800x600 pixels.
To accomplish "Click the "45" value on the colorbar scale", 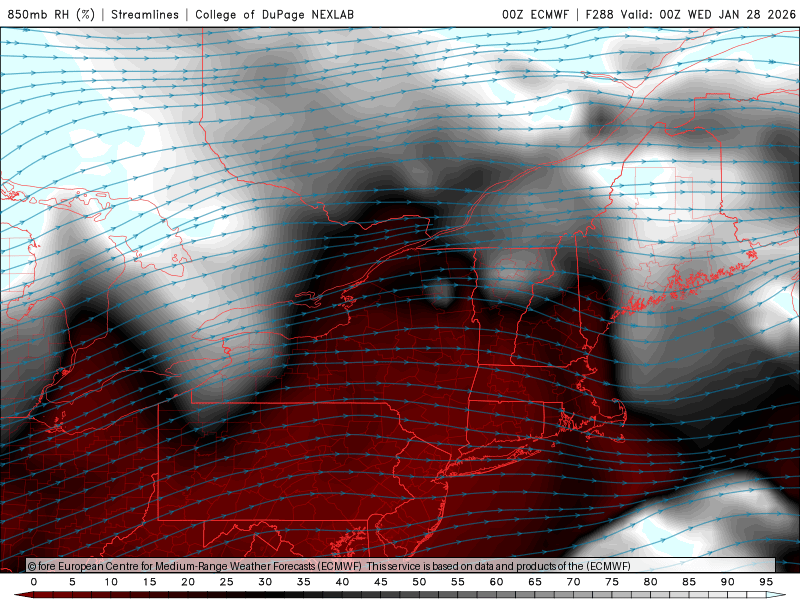I will pyautogui.click(x=381, y=582).
